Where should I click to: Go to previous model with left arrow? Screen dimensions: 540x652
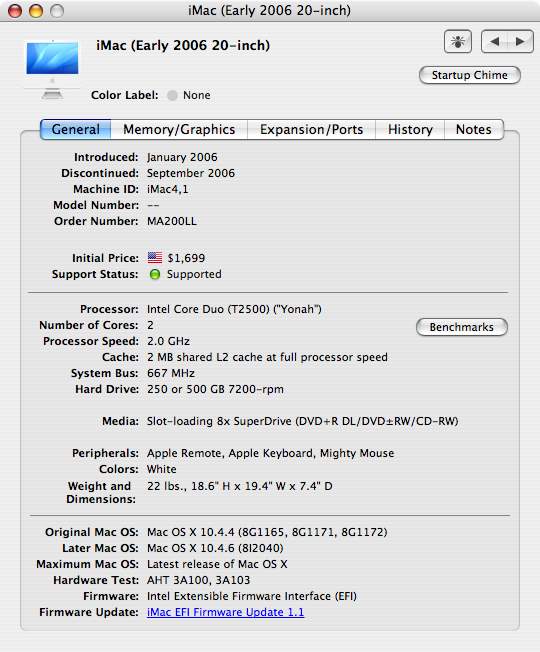[x=494, y=41]
